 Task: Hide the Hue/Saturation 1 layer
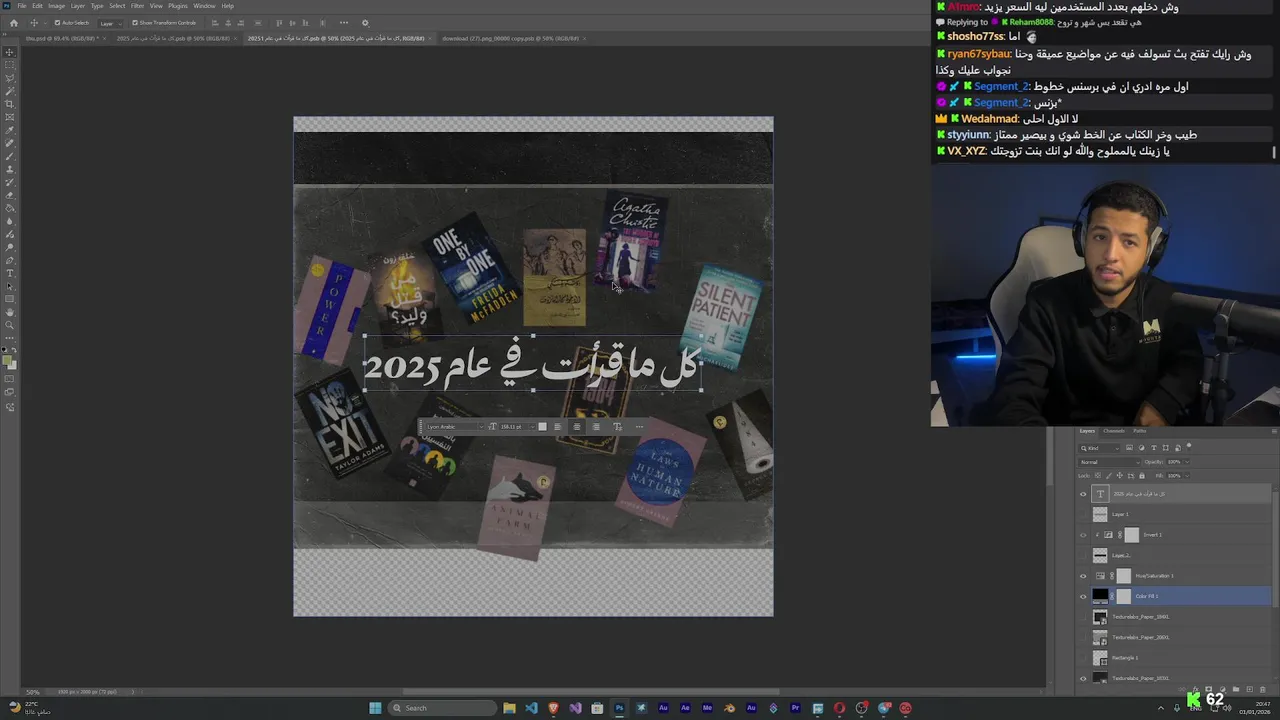[x=1082, y=576]
